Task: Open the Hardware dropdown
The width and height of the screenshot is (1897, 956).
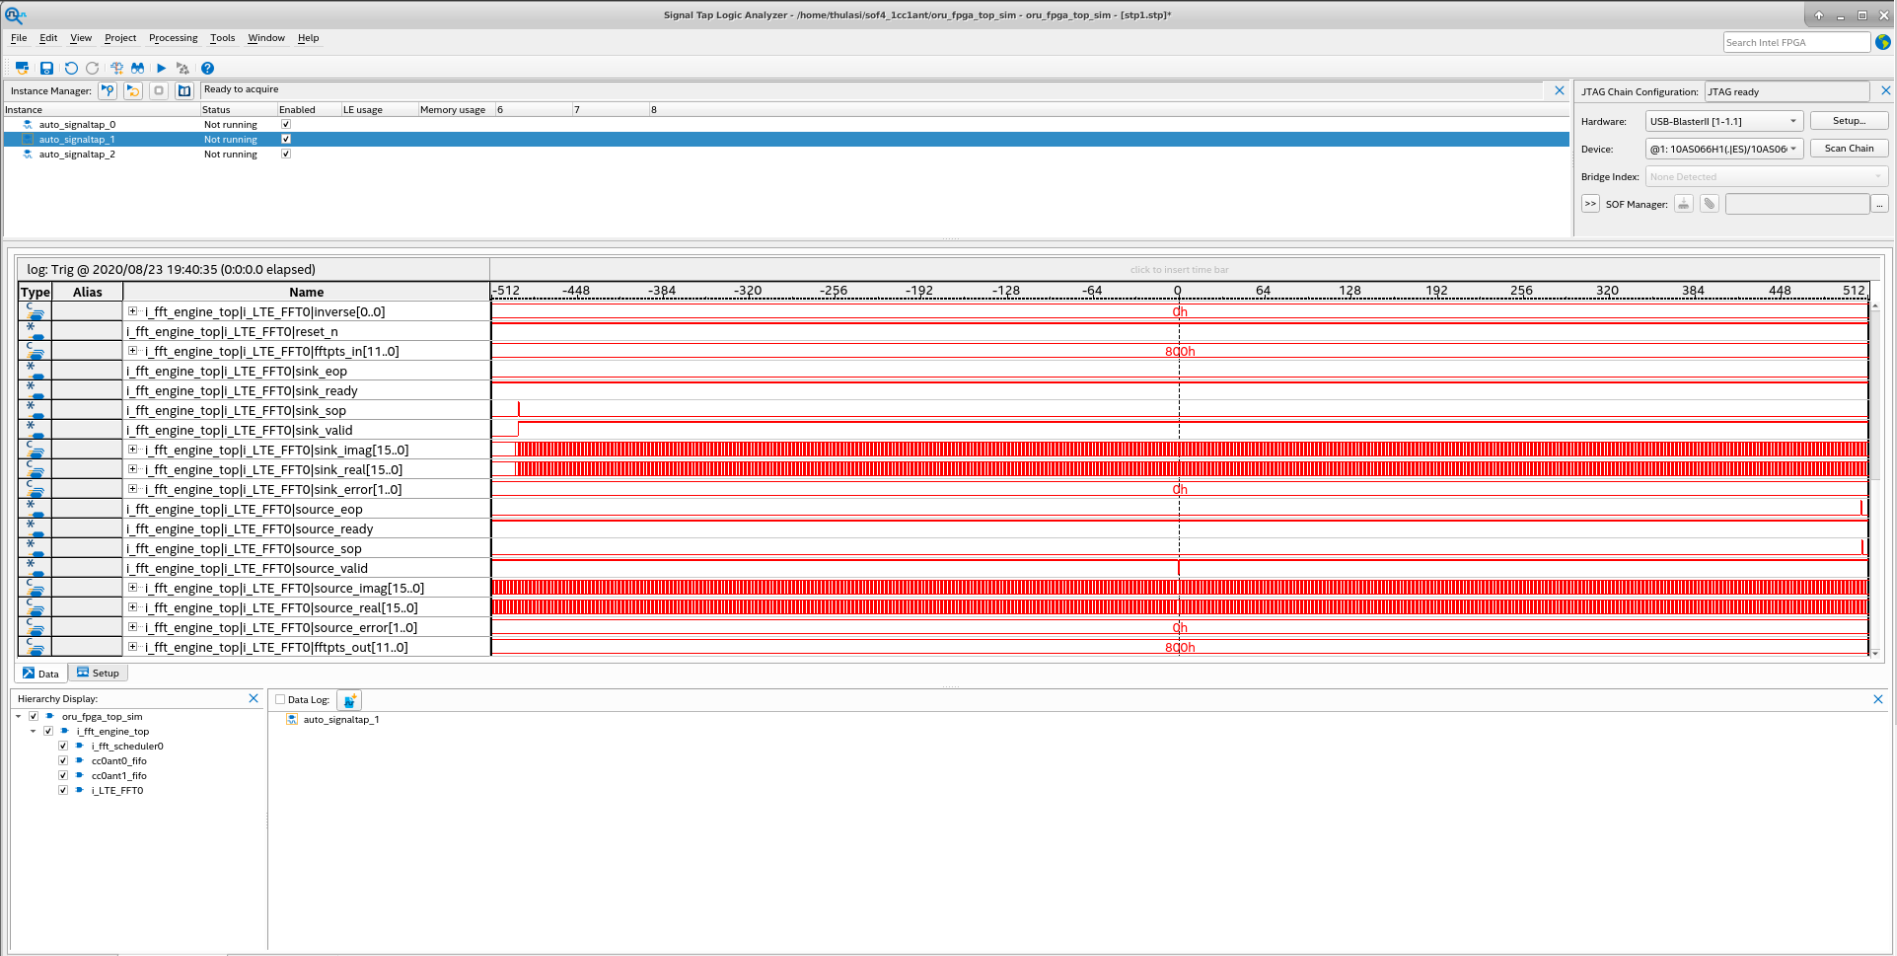Action: tap(1723, 121)
